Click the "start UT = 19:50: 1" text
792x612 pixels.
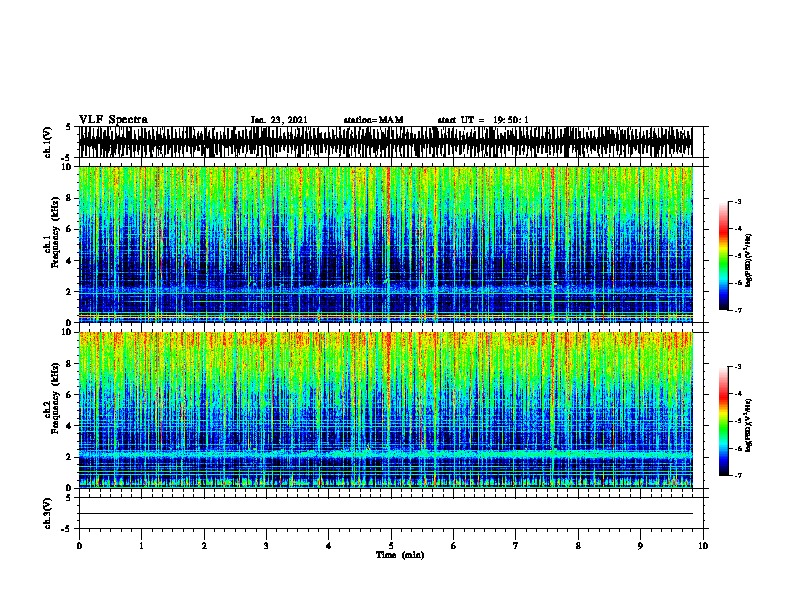point(483,120)
